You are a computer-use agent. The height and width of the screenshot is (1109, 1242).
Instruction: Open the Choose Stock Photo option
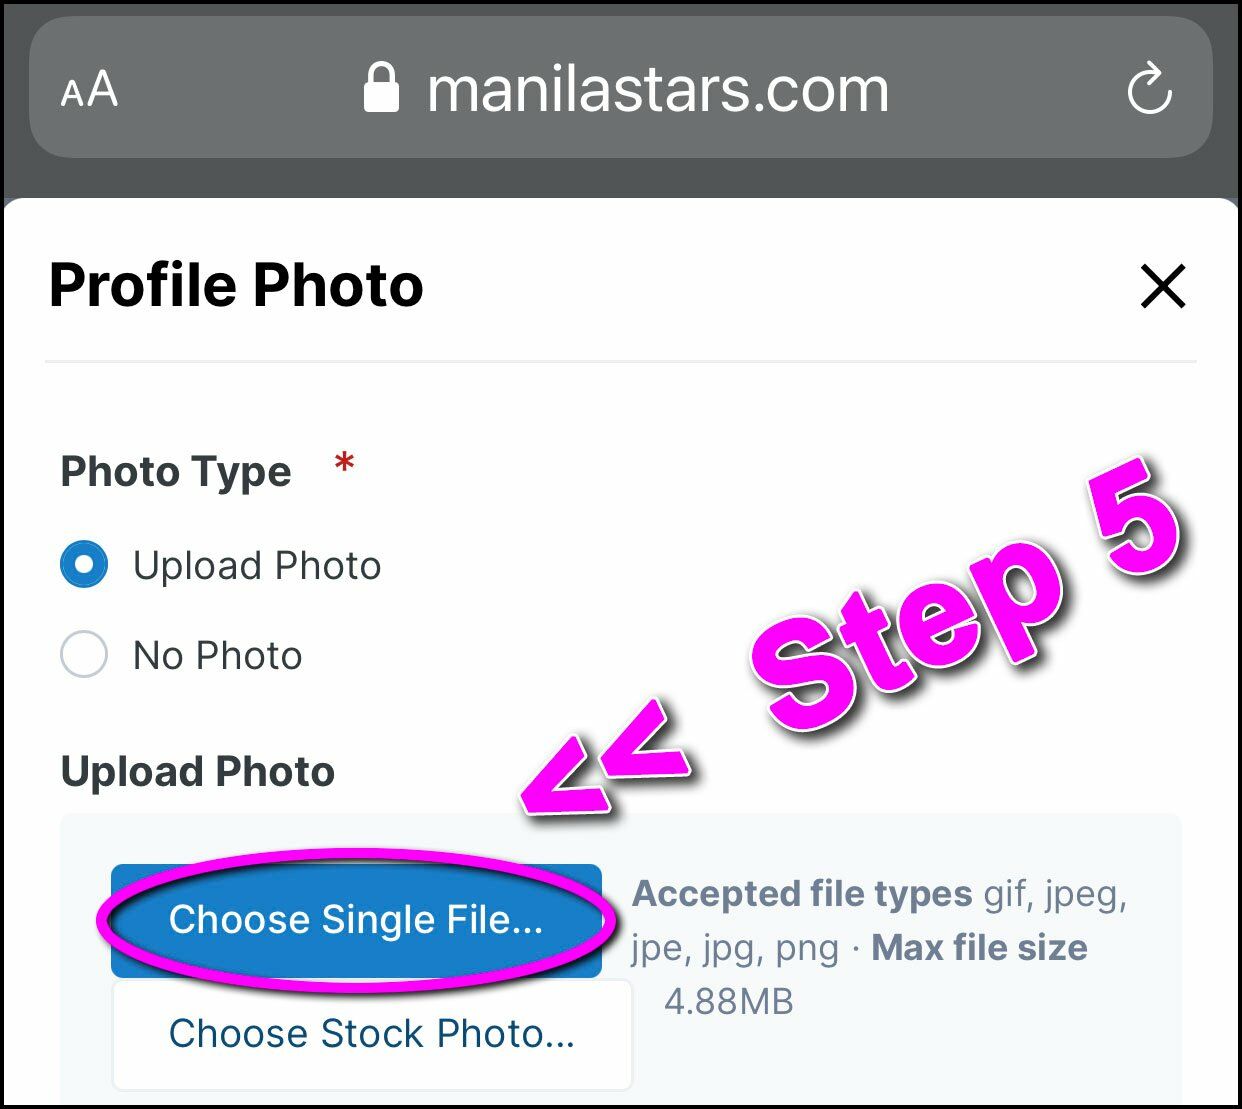click(x=372, y=1034)
